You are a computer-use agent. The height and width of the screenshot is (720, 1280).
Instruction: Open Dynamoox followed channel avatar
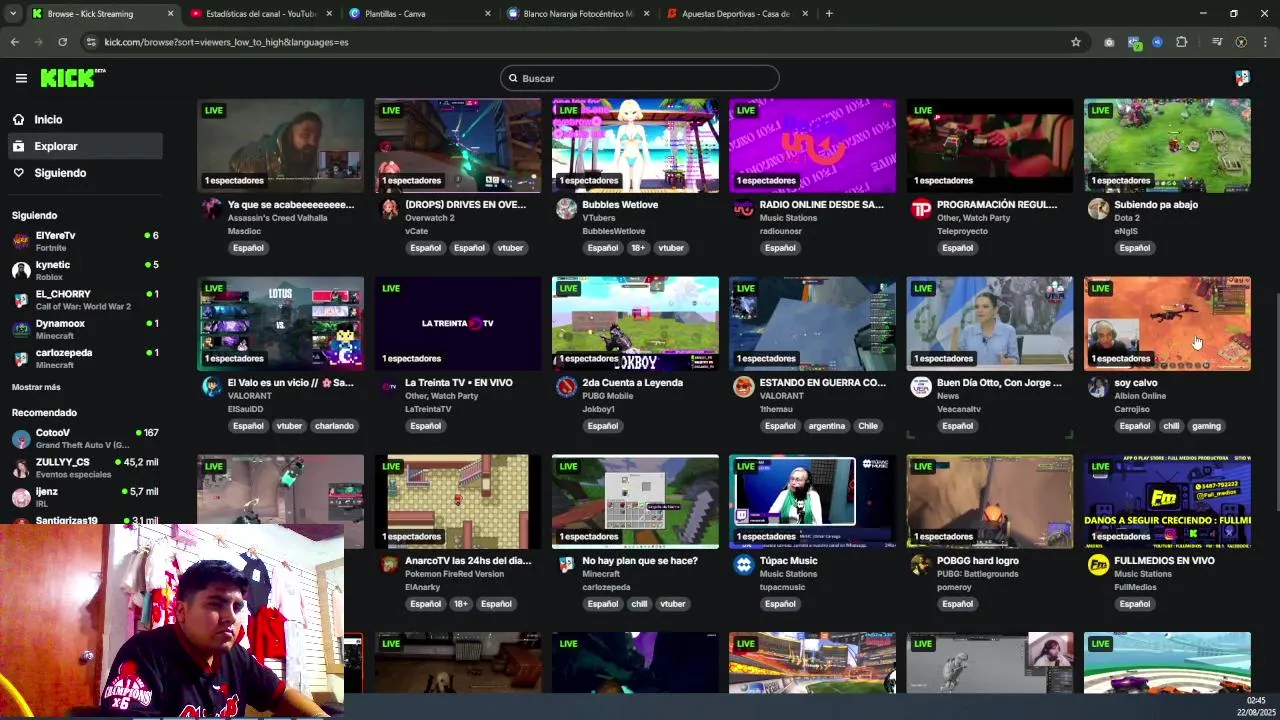point(21,329)
